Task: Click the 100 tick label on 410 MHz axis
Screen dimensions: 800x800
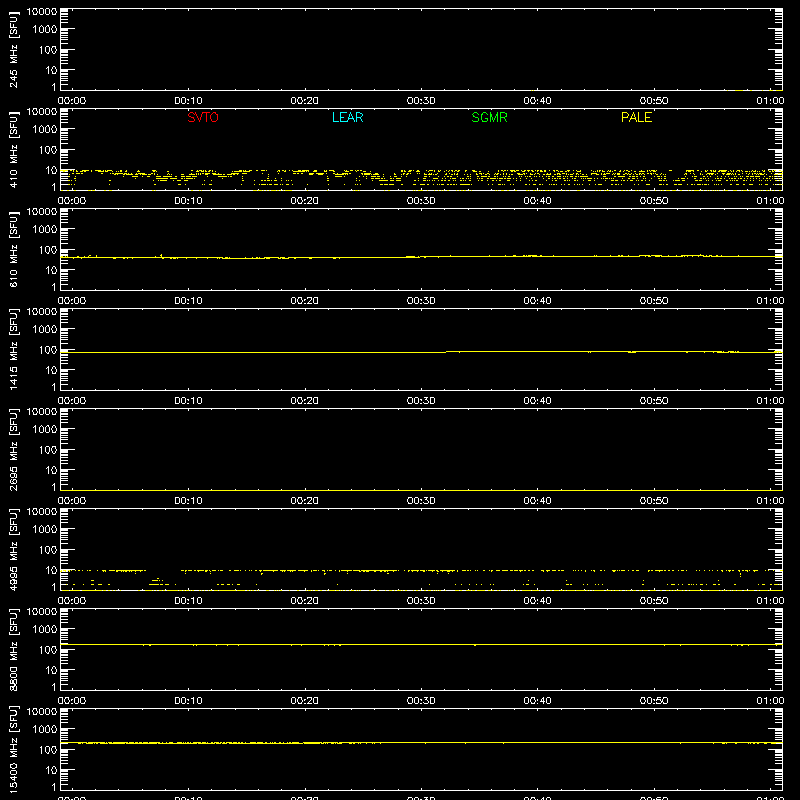Action: [48, 150]
